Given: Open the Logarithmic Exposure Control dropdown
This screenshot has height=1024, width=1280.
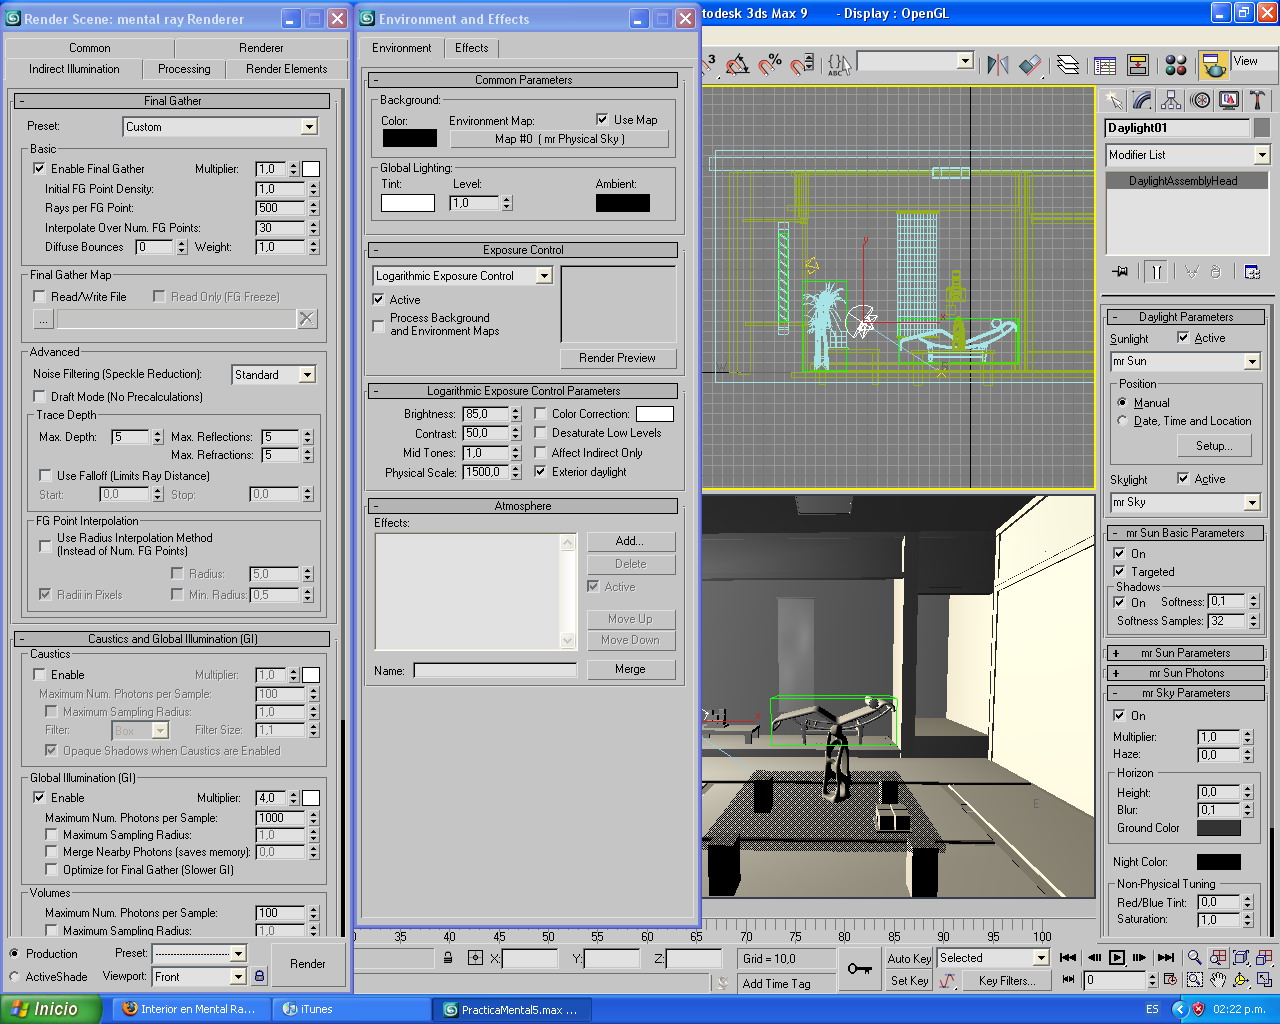Looking at the screenshot, I should tap(463, 276).
